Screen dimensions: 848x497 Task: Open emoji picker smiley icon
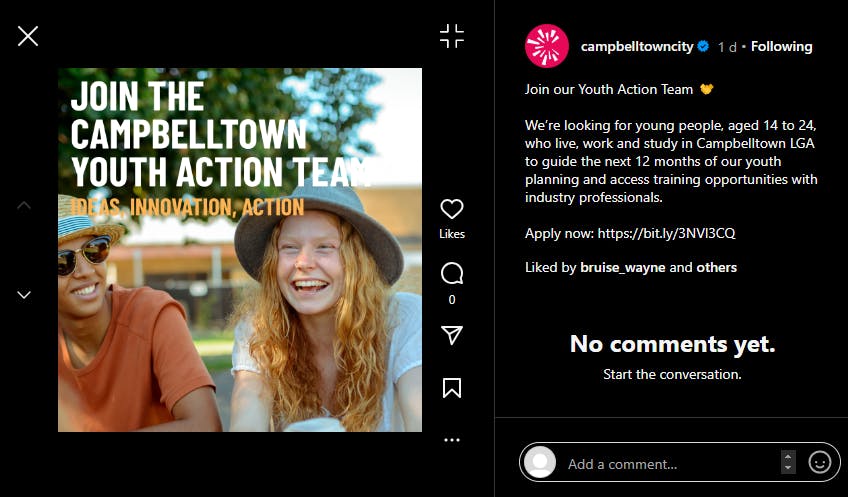pyautogui.click(x=819, y=462)
